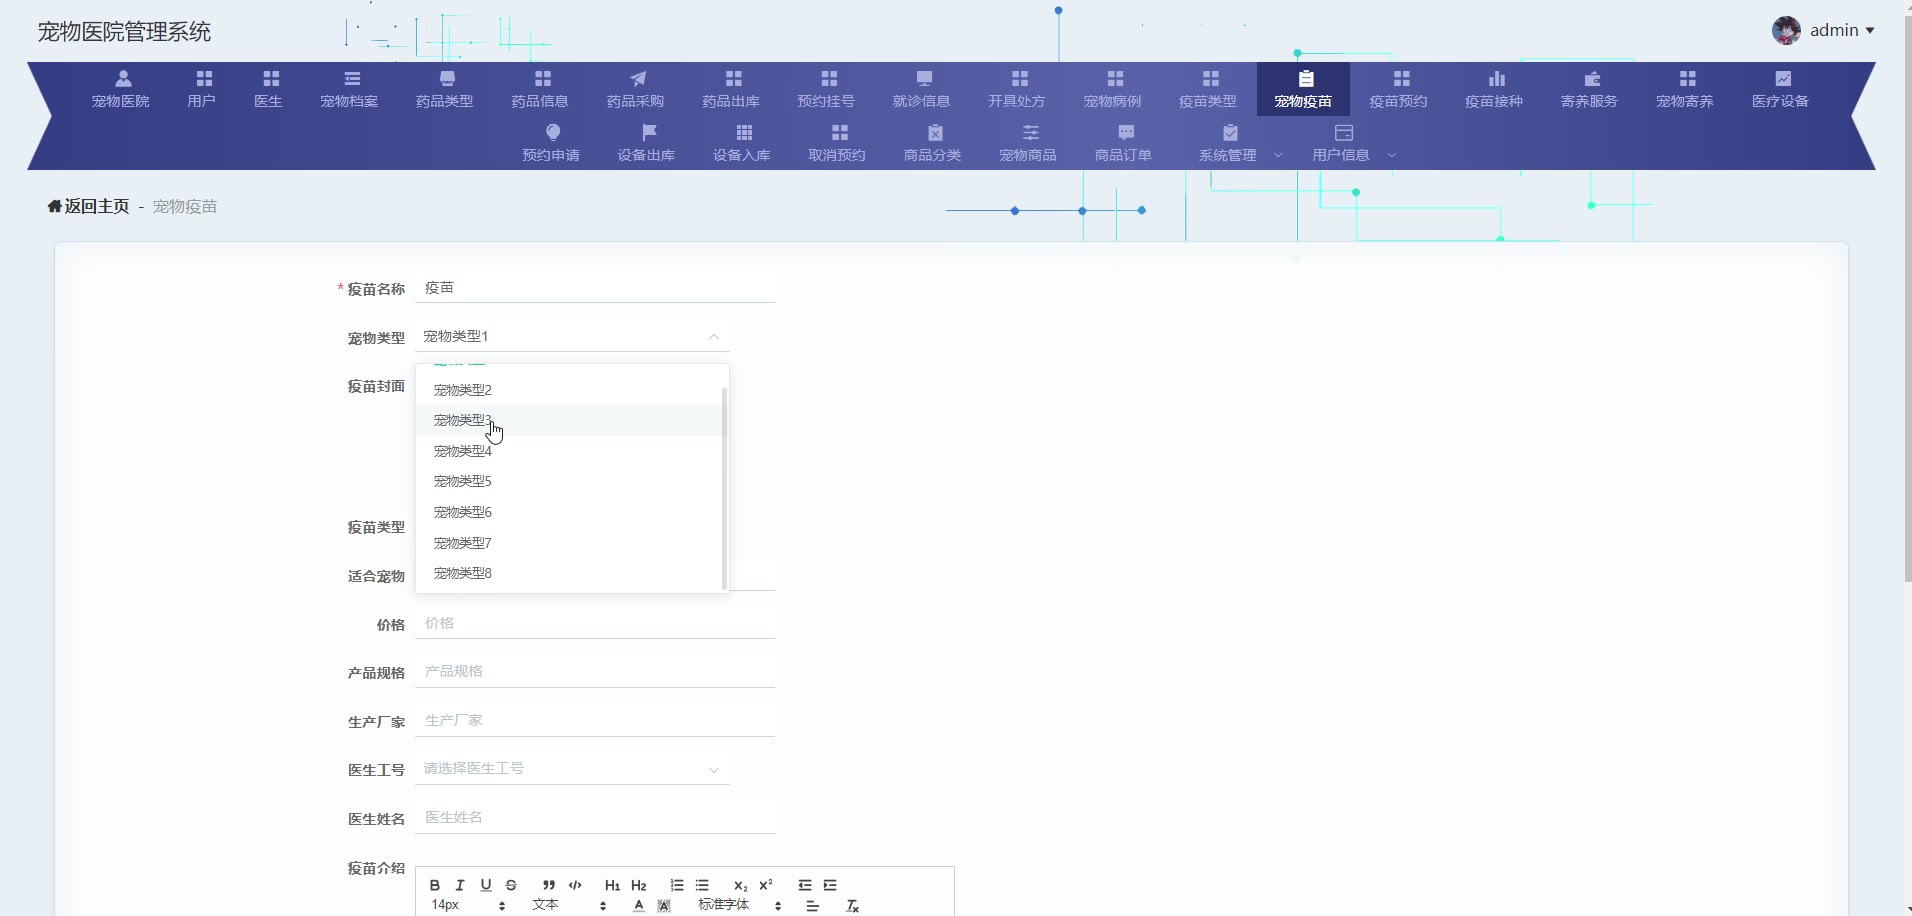This screenshot has height=916, width=1912.
Task: Apply italic formatting in the editor
Action: (x=460, y=885)
